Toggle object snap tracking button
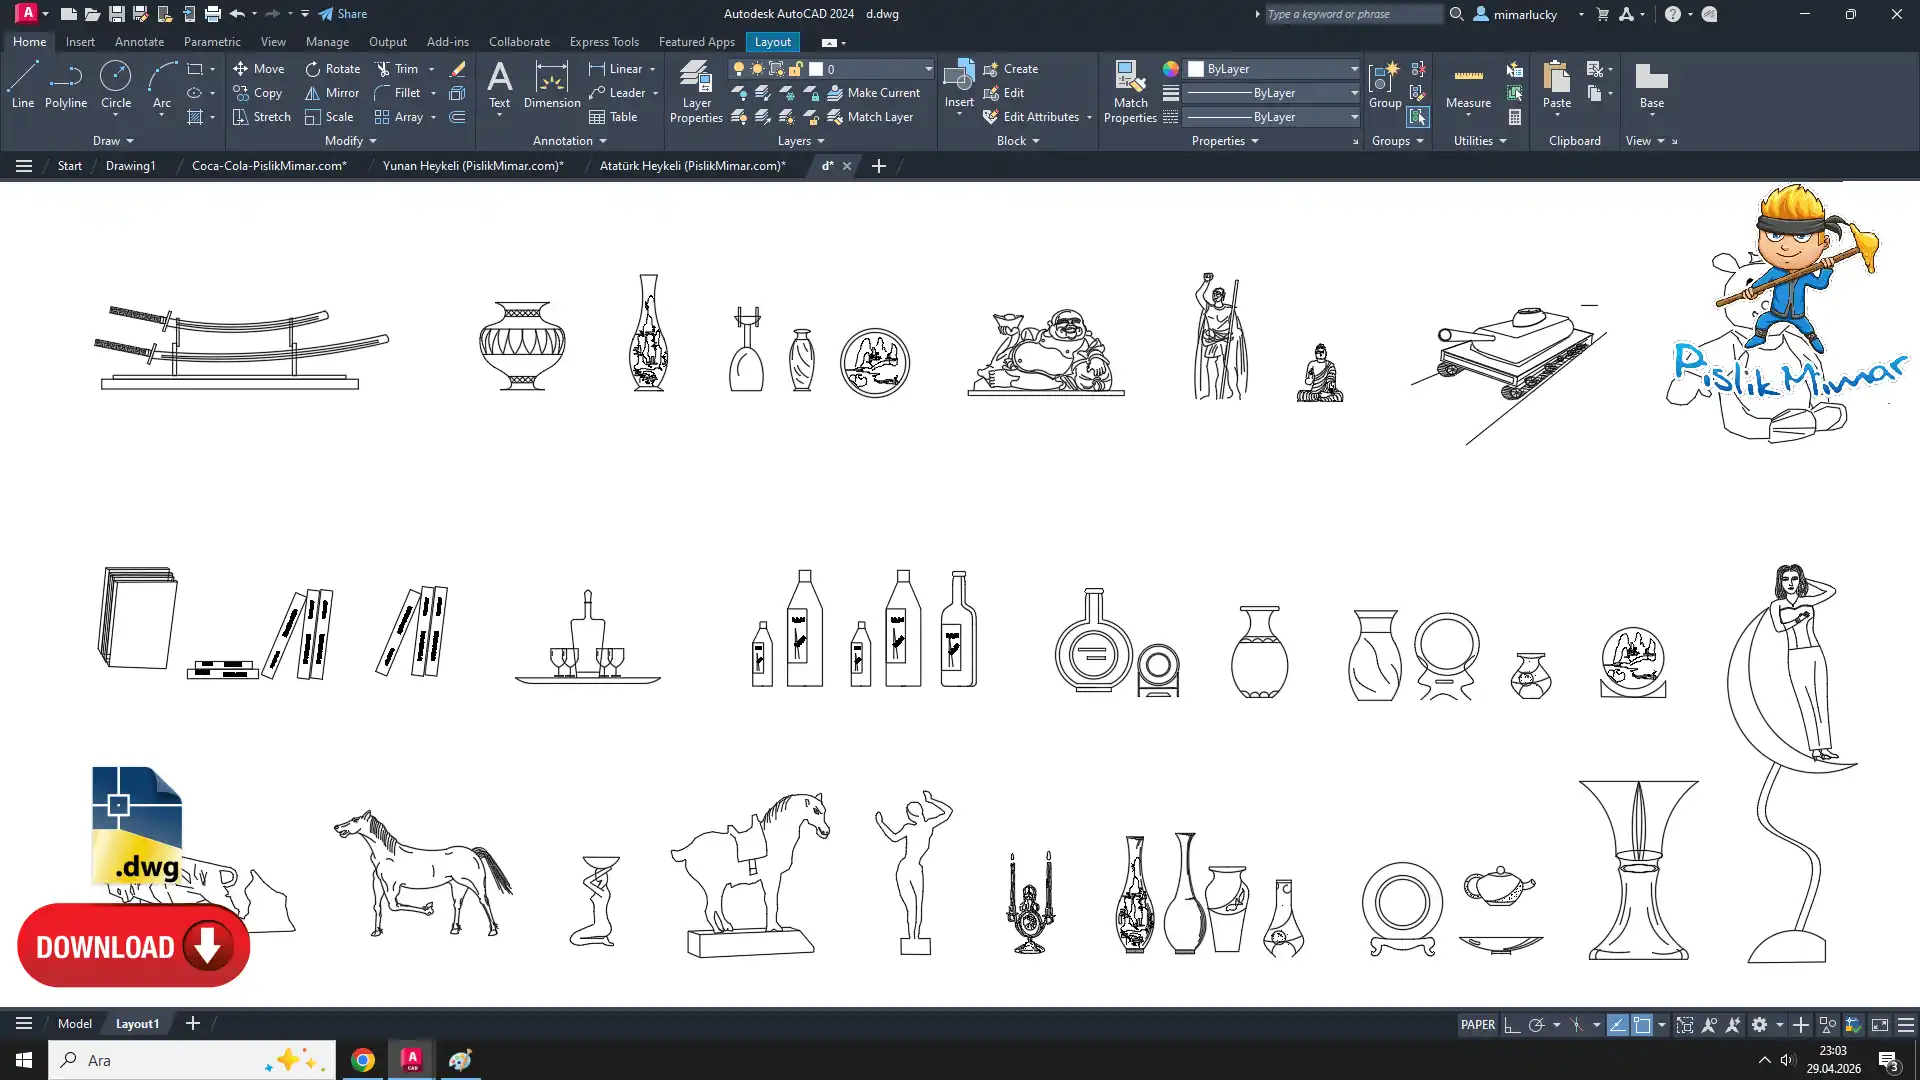 [x=1617, y=1024]
